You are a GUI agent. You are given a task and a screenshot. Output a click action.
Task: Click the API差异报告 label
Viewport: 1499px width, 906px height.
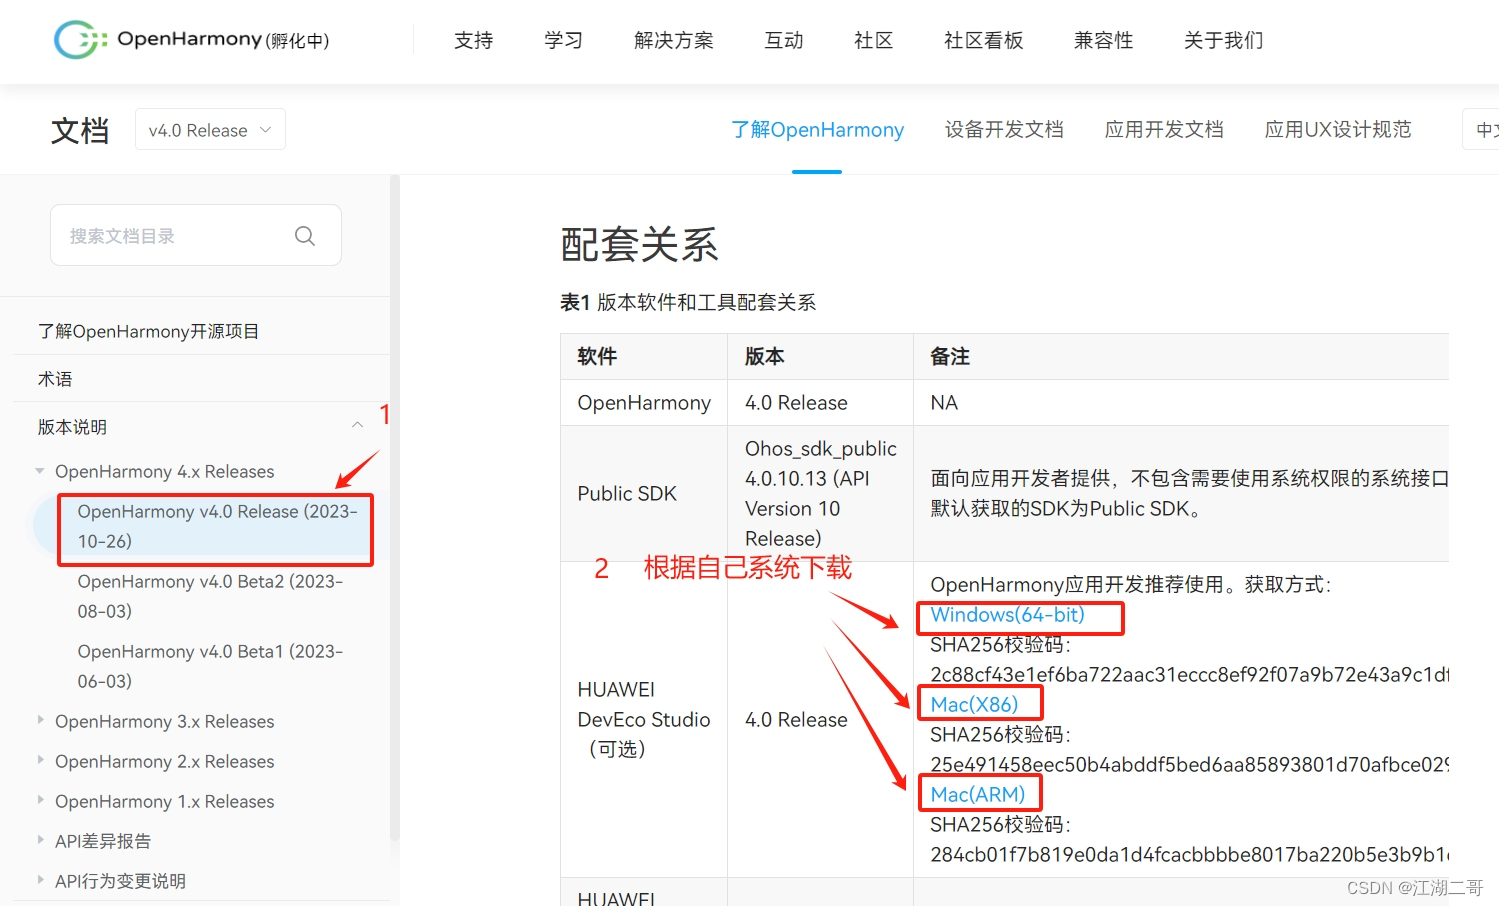point(103,841)
